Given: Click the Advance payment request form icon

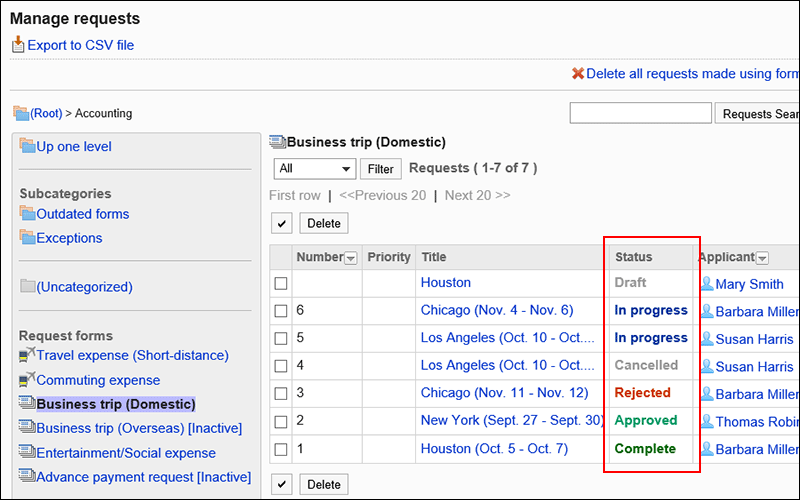Looking at the screenshot, I should [27, 476].
